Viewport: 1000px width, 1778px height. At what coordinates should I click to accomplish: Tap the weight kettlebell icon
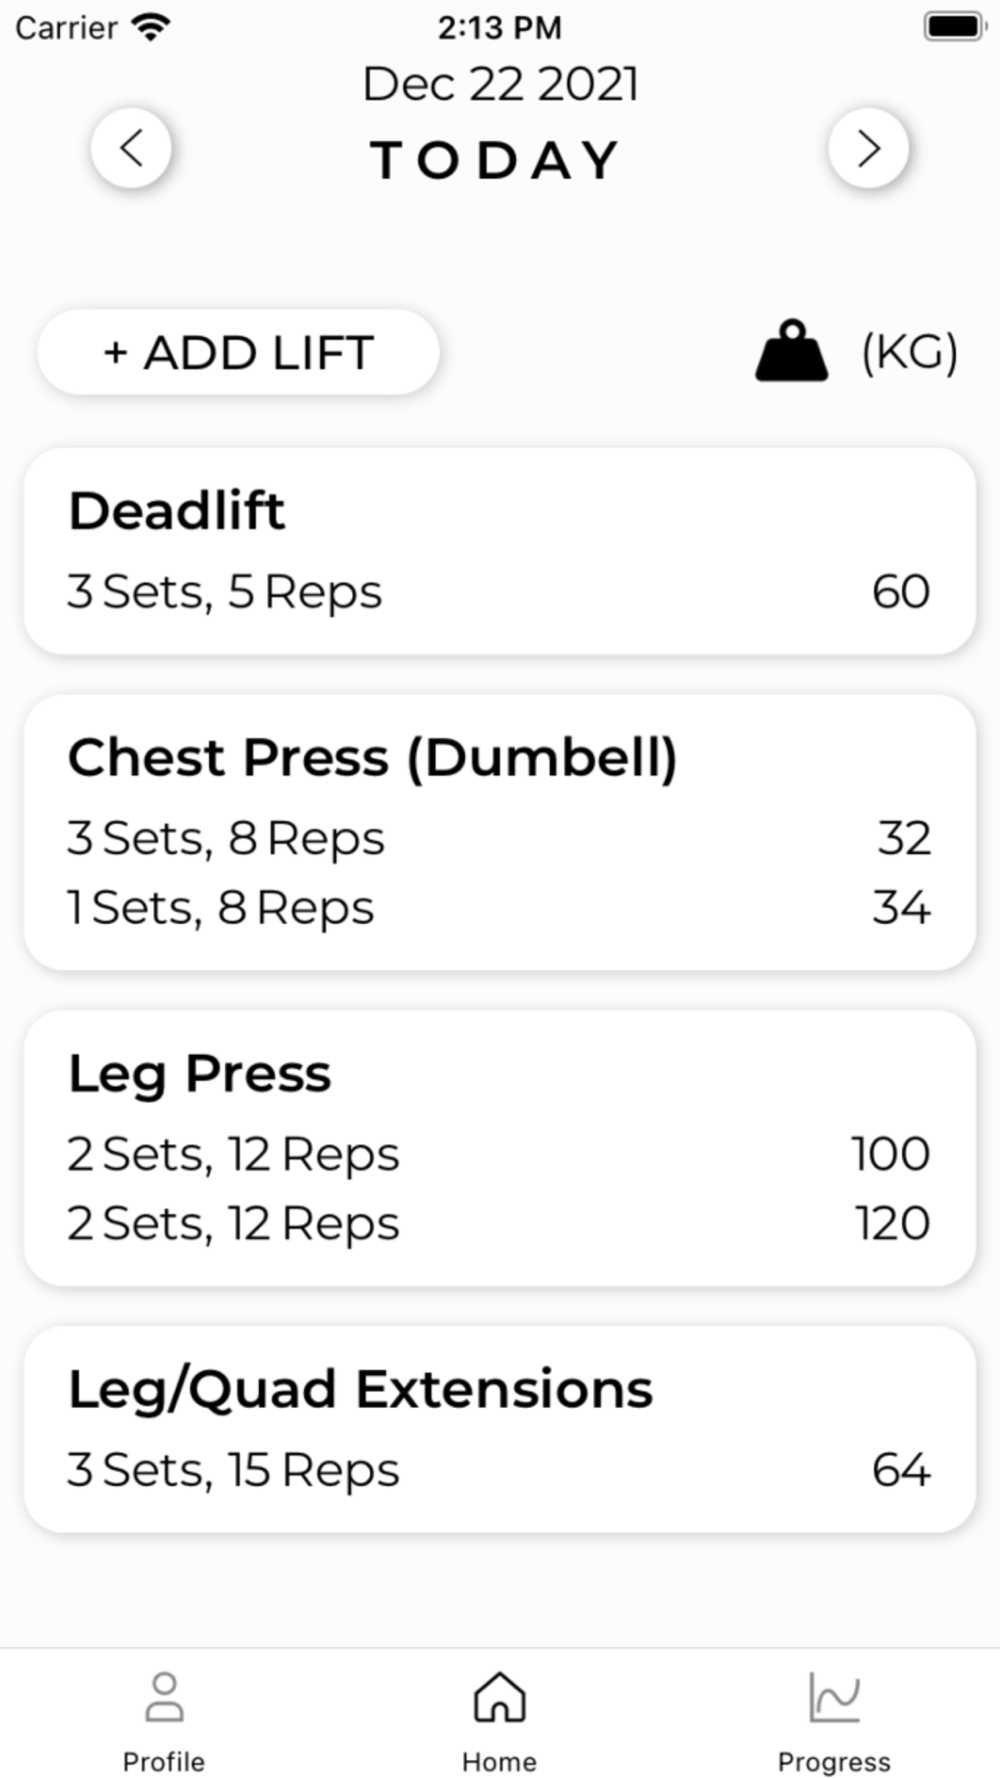pos(791,351)
